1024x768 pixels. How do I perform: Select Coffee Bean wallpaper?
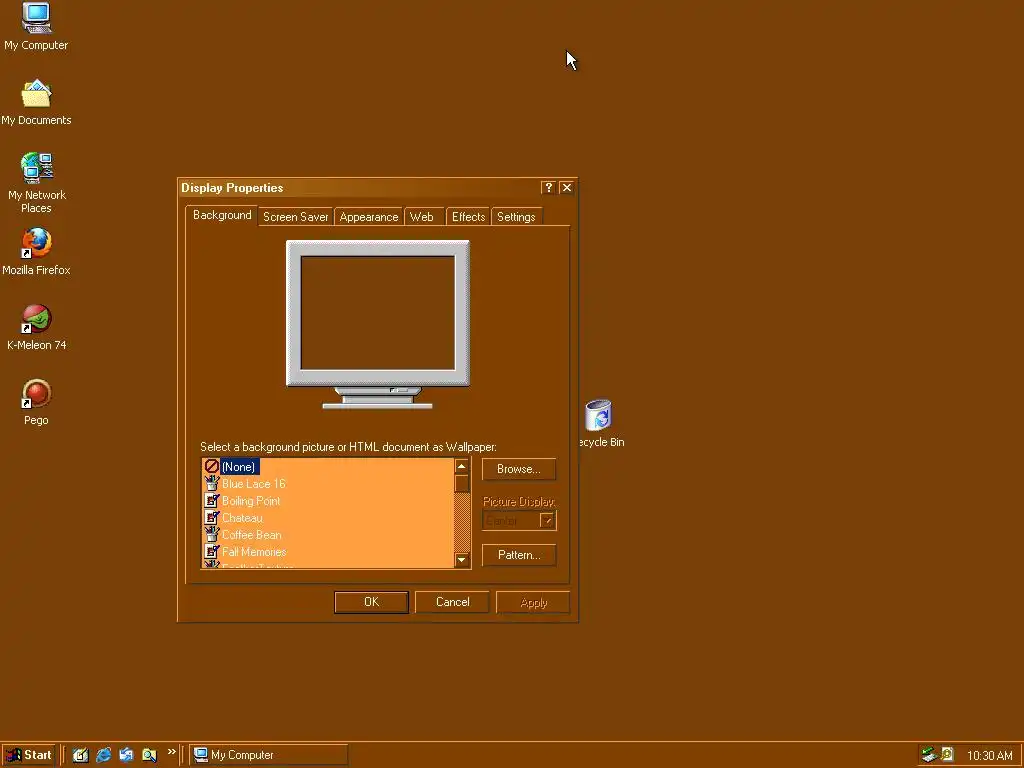click(x=251, y=535)
